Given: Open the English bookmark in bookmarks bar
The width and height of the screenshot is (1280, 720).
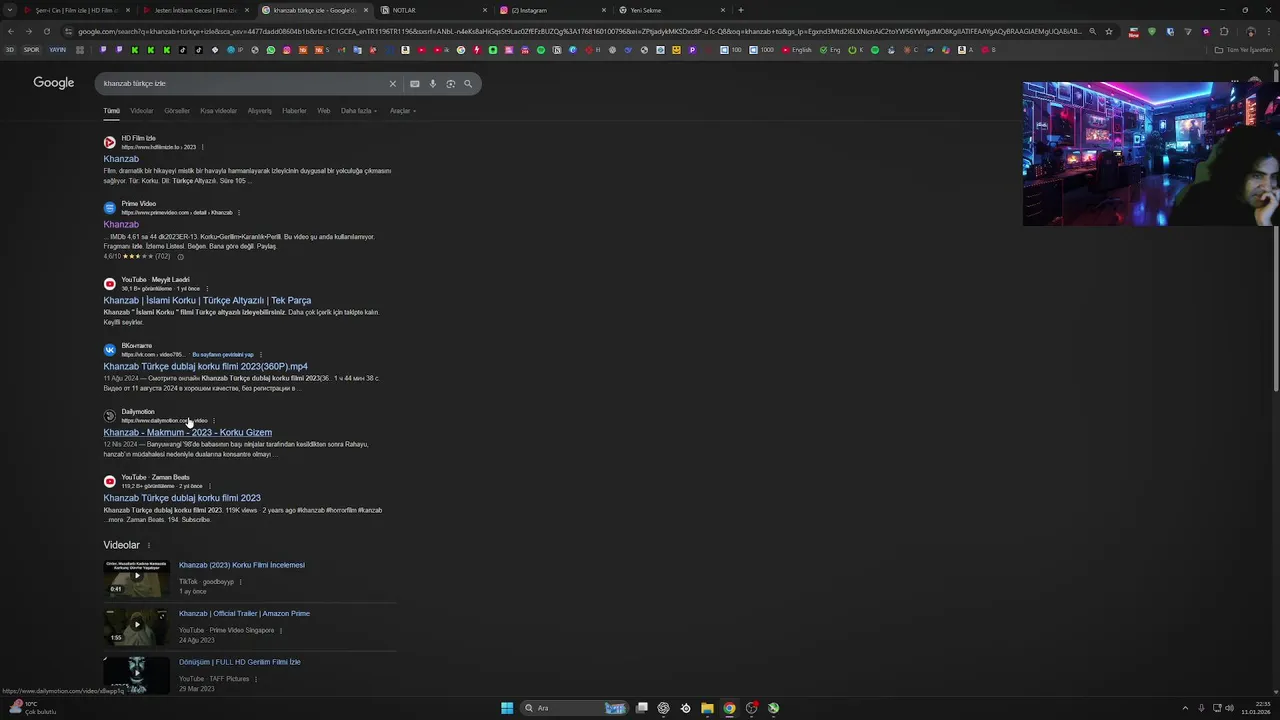Looking at the screenshot, I should (x=797, y=50).
